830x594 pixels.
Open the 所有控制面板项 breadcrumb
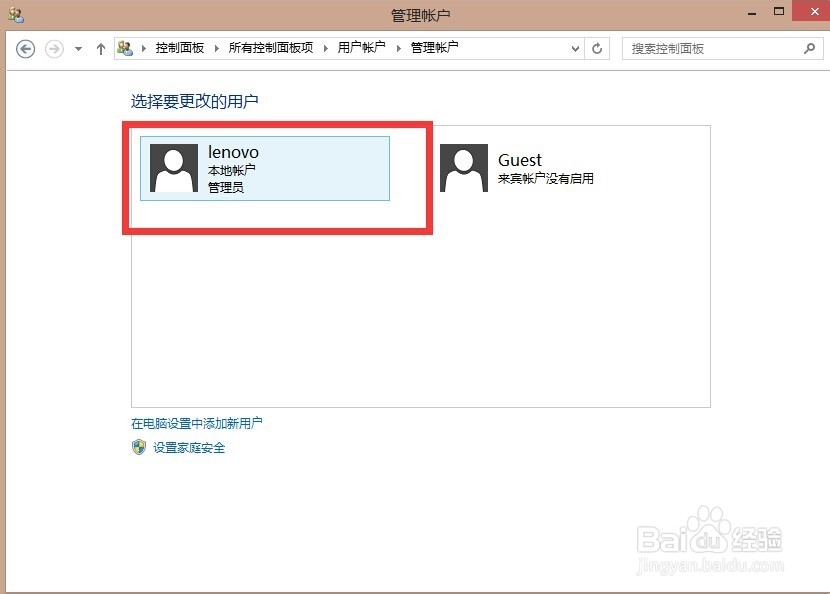coord(271,48)
